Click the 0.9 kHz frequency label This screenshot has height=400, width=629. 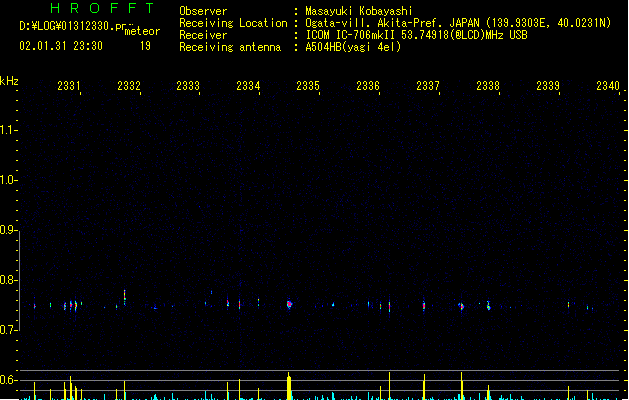pyautogui.click(x=7, y=229)
